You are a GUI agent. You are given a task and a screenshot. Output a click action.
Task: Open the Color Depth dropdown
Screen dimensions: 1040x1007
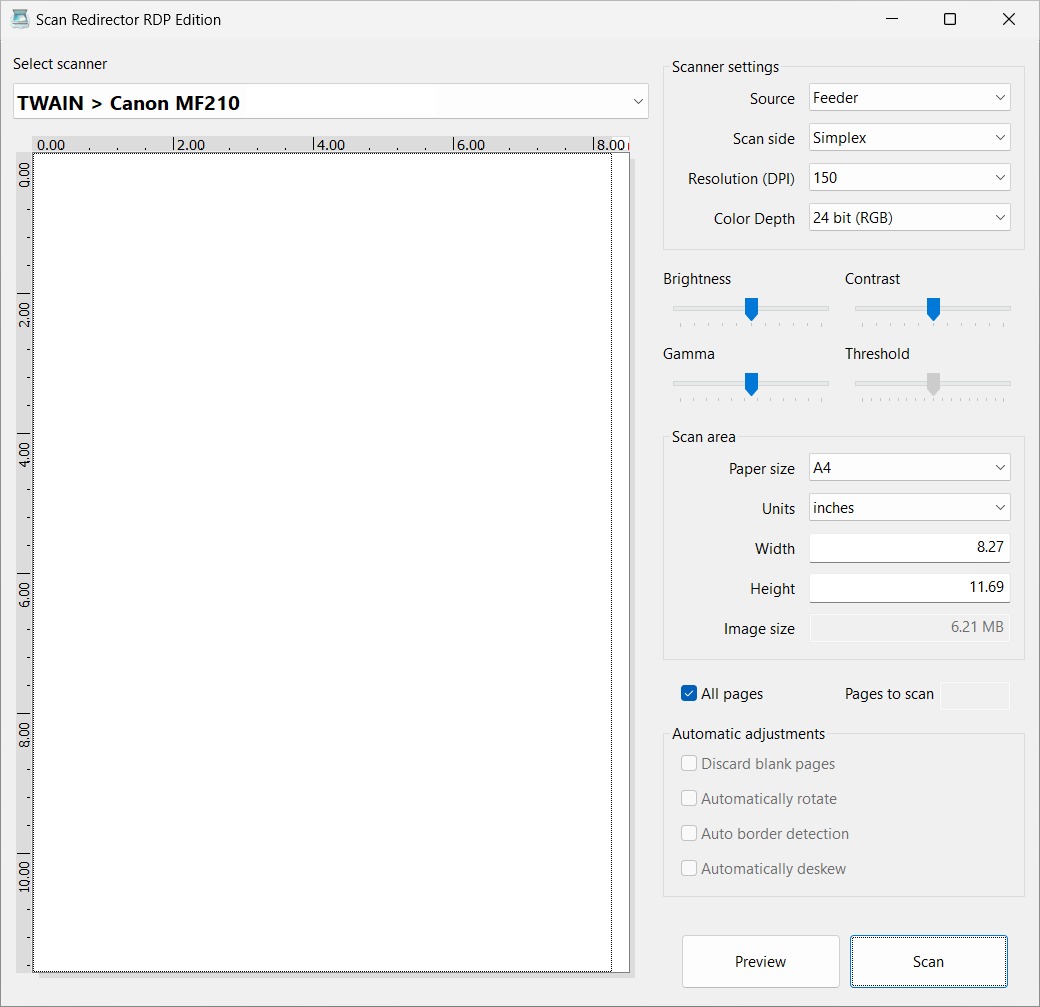click(x=909, y=218)
